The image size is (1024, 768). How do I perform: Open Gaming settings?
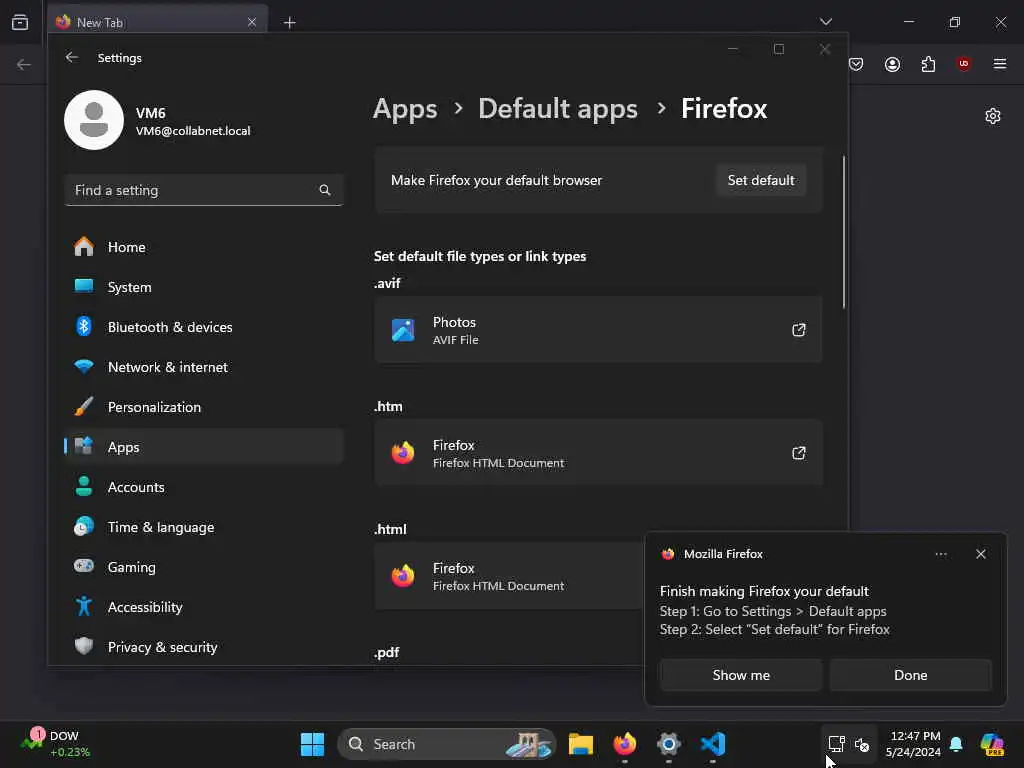(x=204, y=567)
